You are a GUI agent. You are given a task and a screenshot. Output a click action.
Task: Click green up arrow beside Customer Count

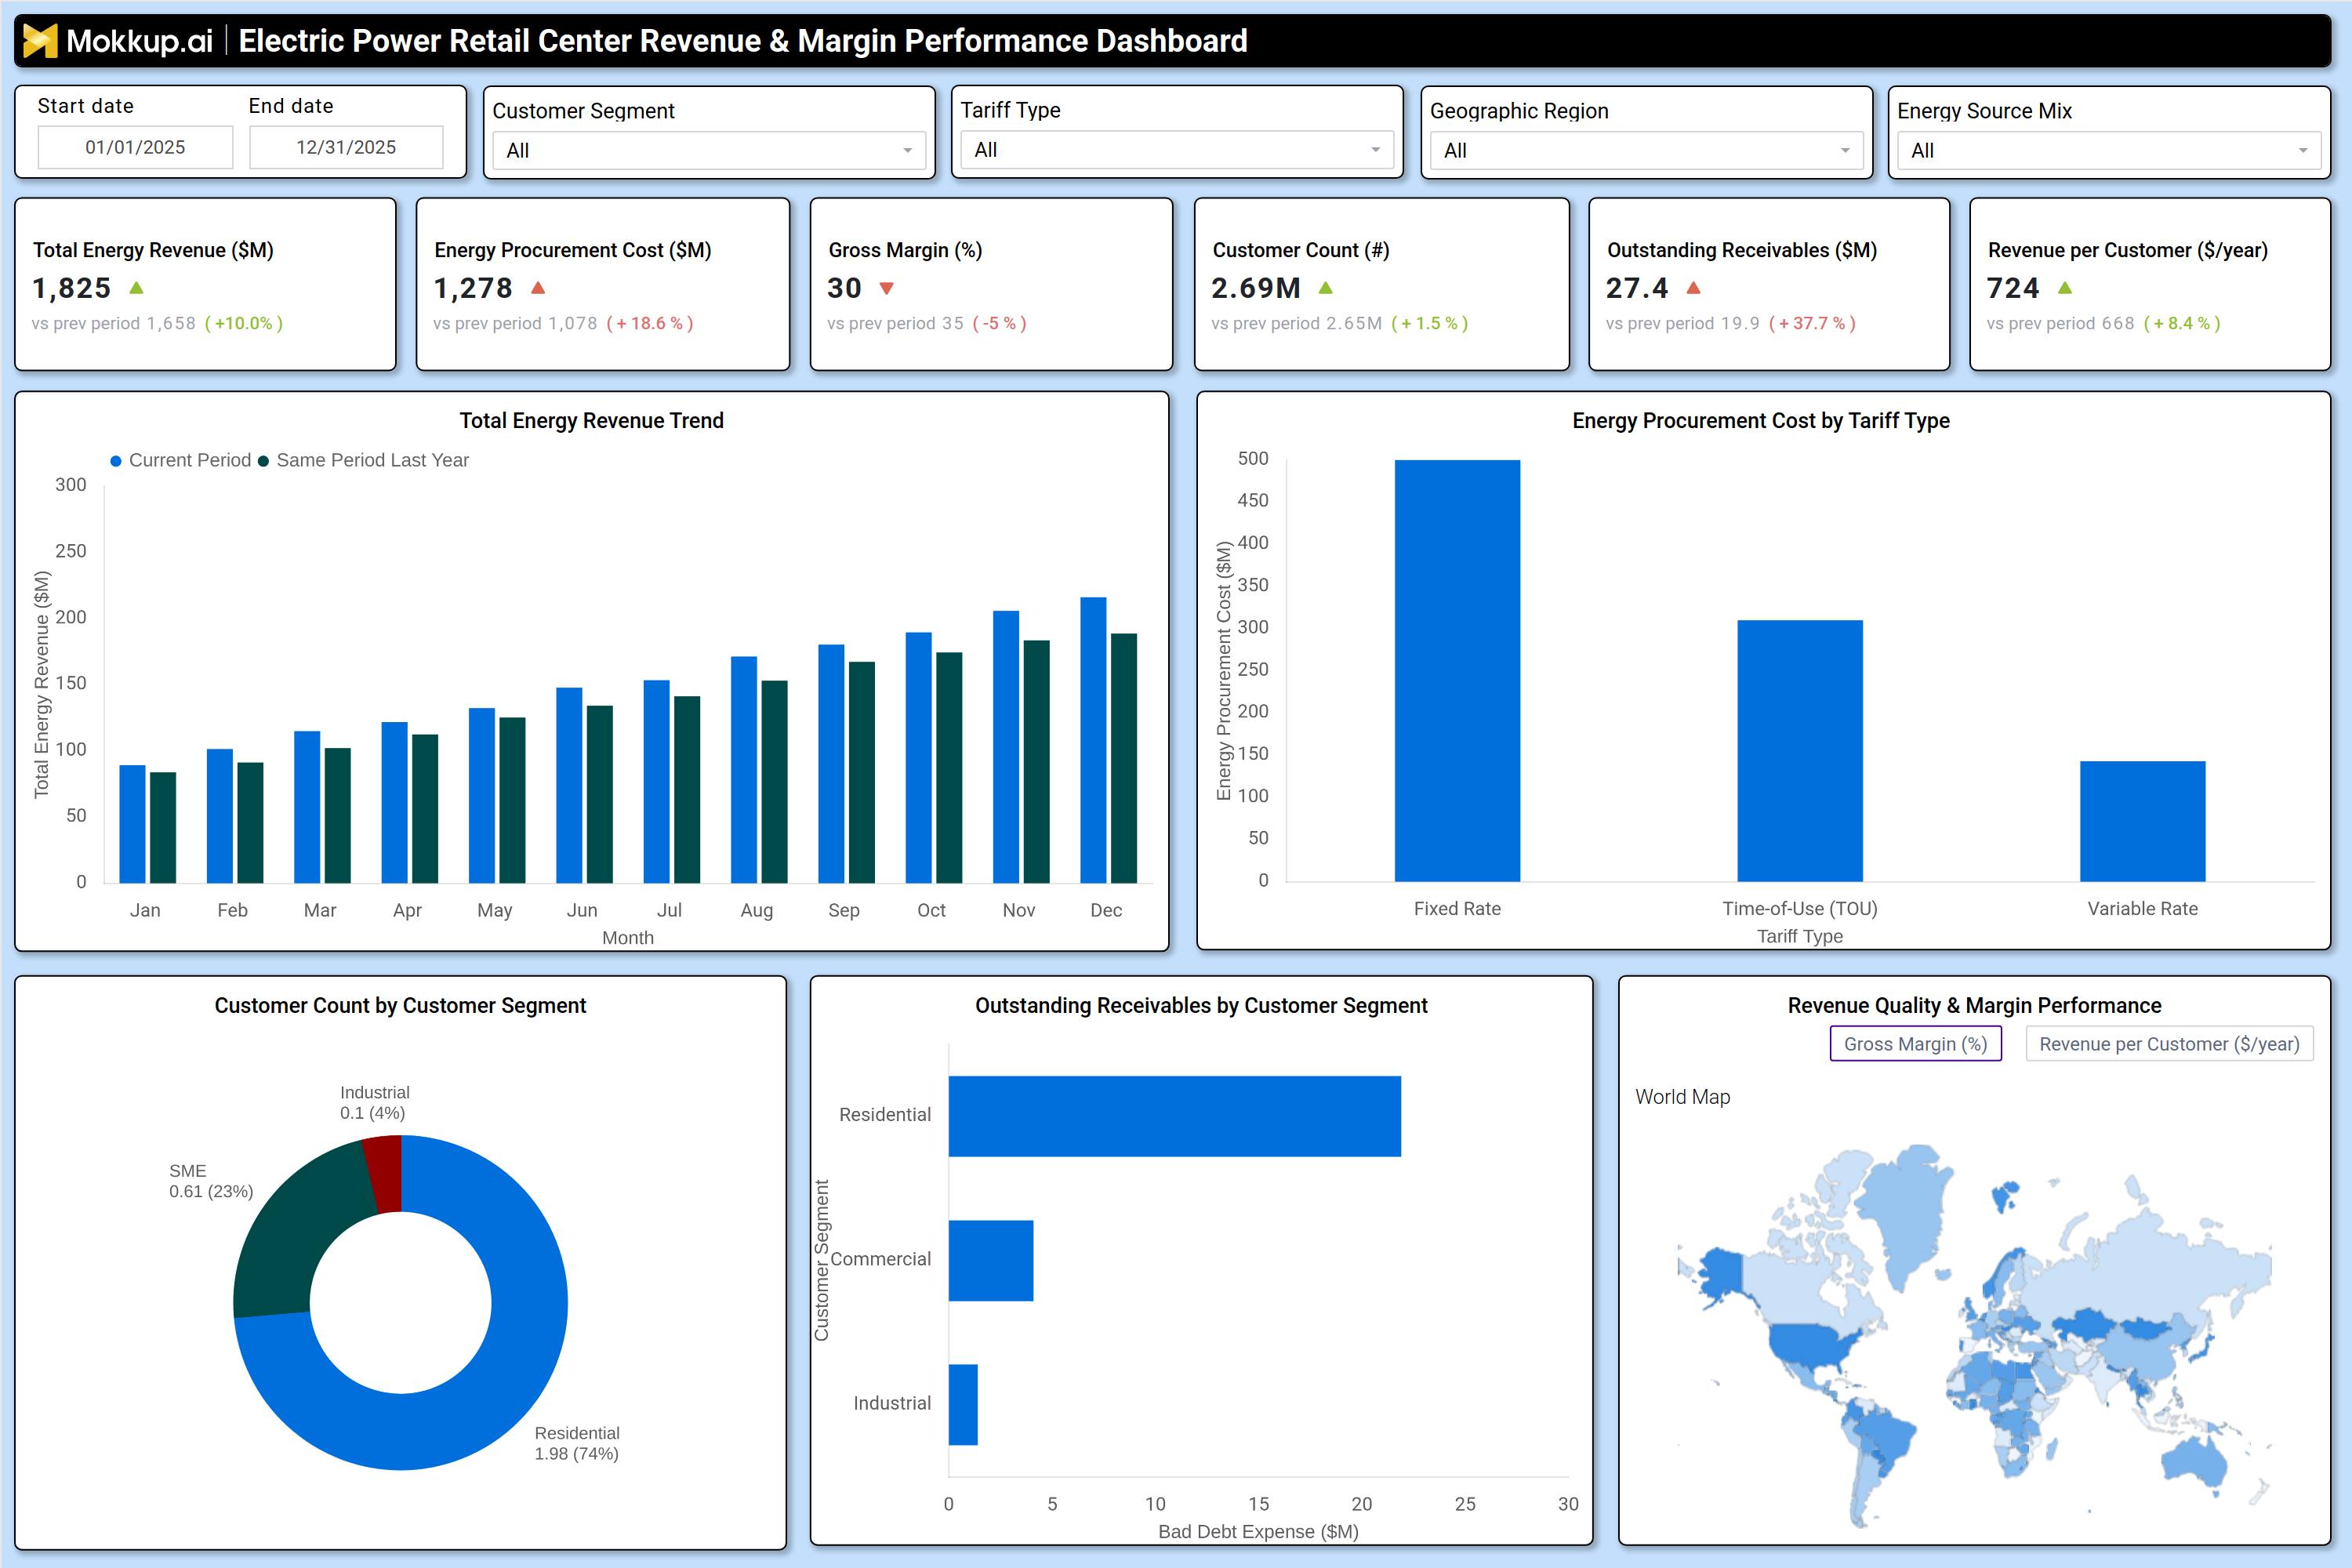(1326, 288)
